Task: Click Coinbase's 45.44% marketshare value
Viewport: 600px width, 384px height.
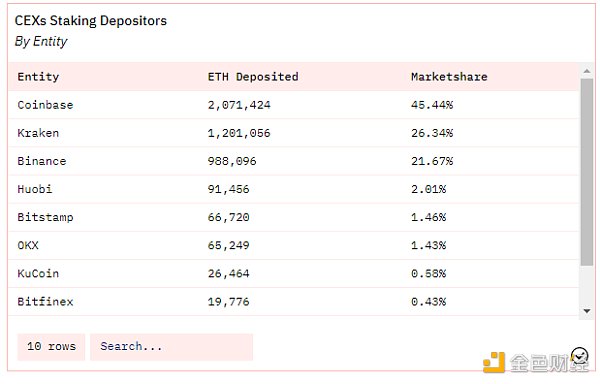Action: pos(432,105)
